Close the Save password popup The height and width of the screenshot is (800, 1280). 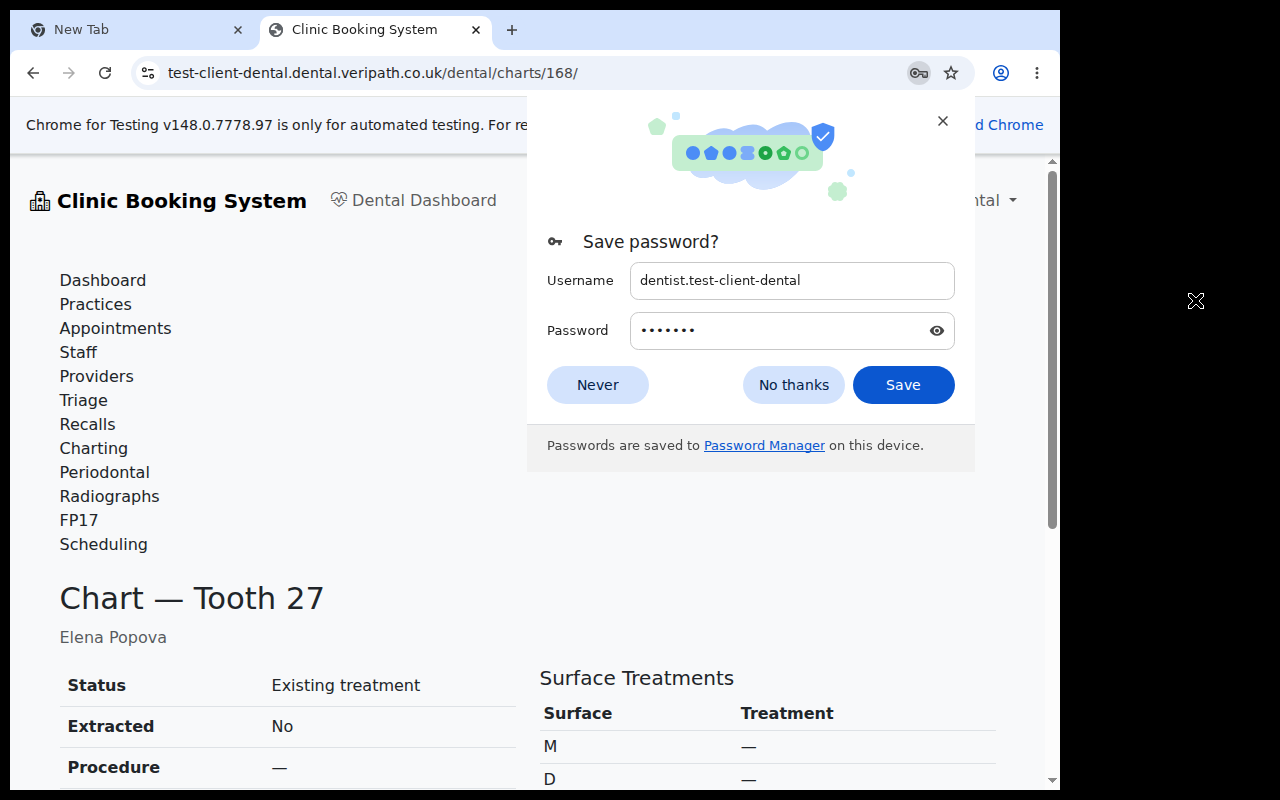tap(942, 121)
